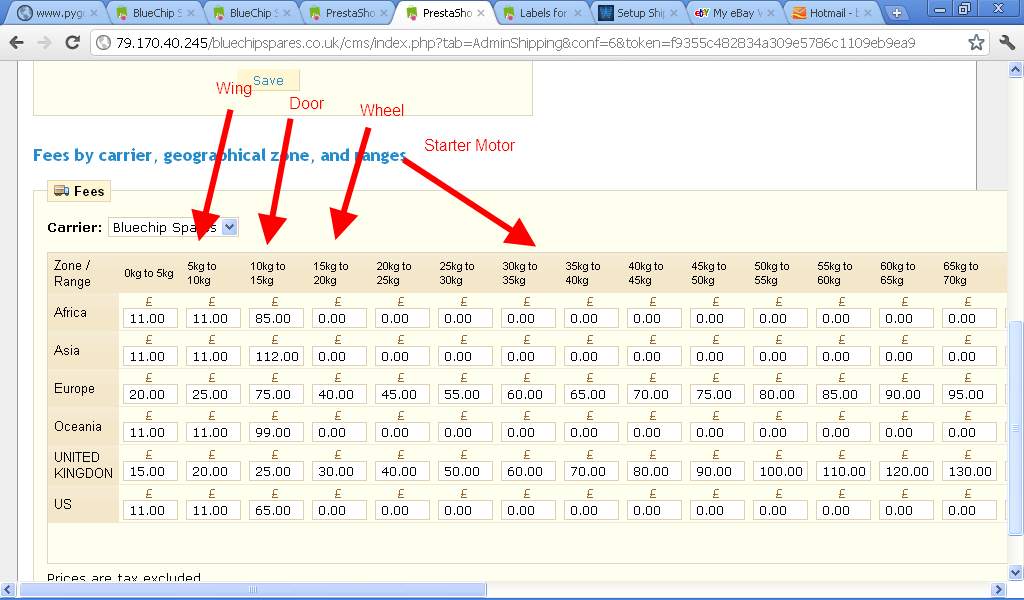1024x600 pixels.
Task: Edit Asia 0kg to 5kg fee field
Action: pyautogui.click(x=150, y=356)
